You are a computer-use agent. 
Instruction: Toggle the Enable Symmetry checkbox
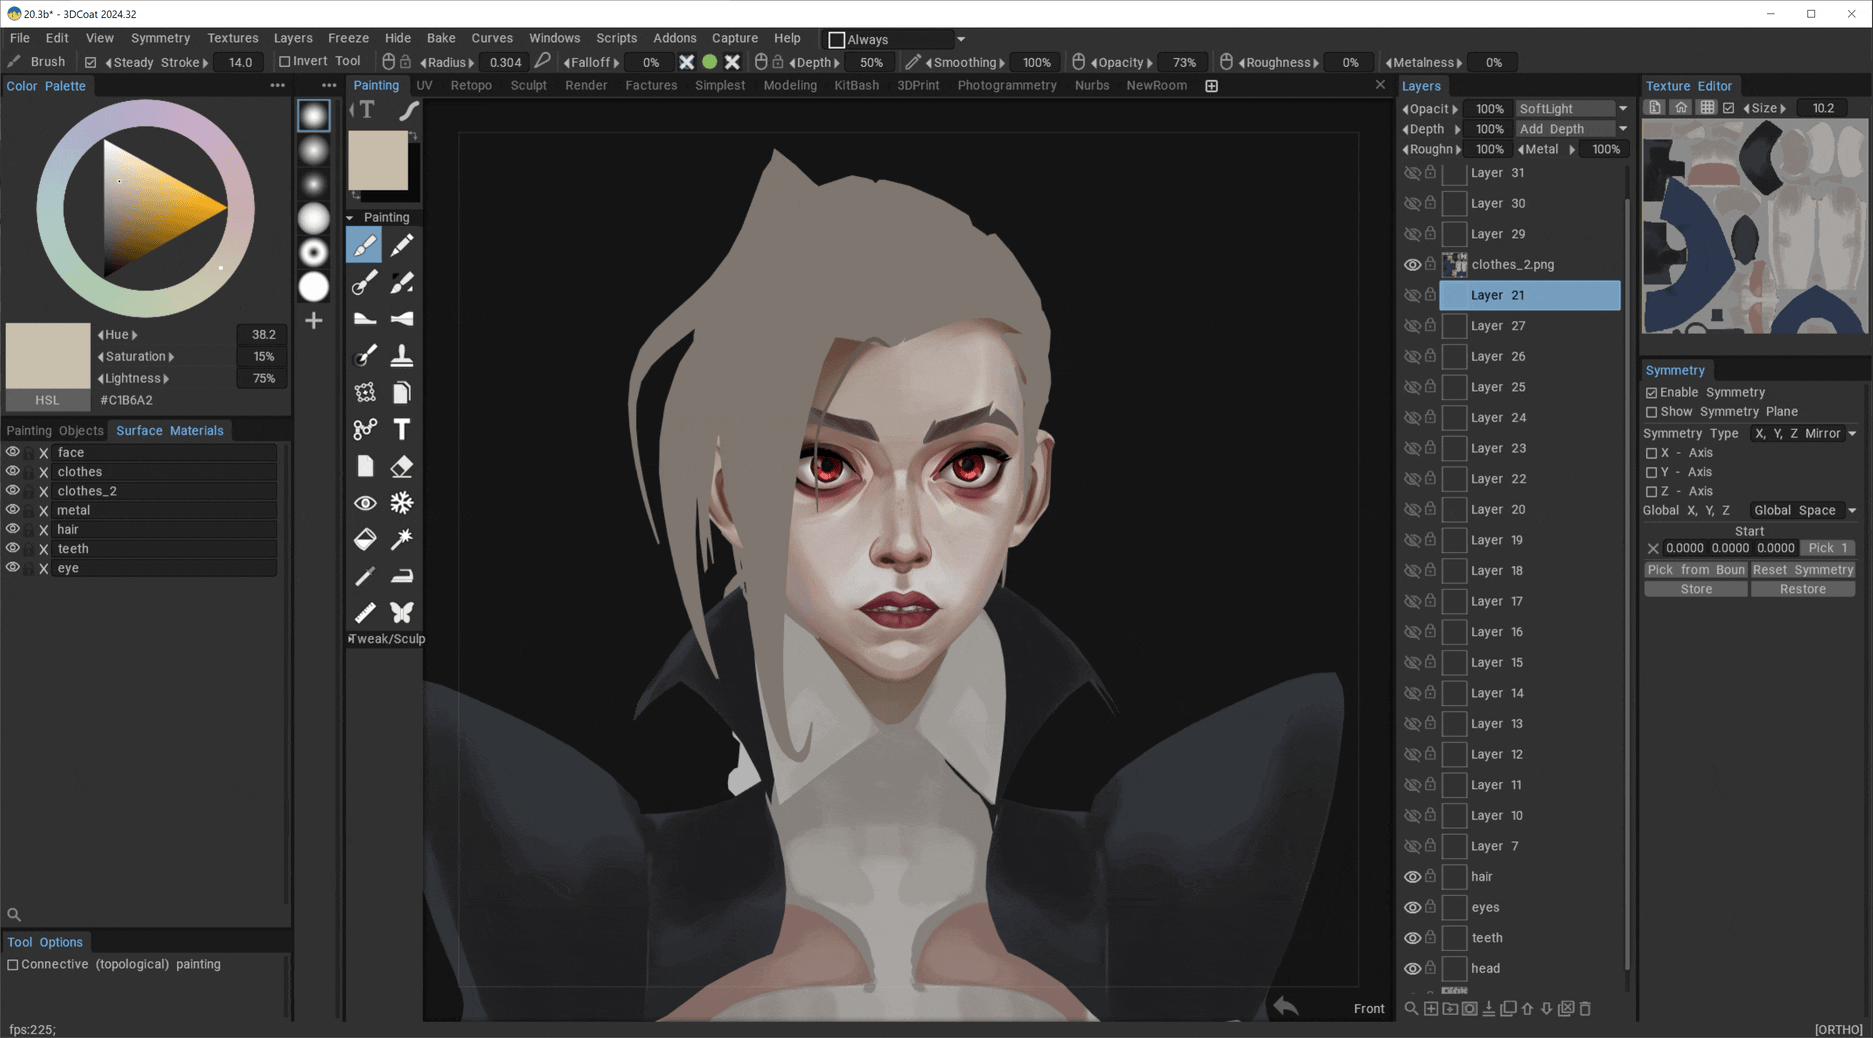pos(1652,393)
